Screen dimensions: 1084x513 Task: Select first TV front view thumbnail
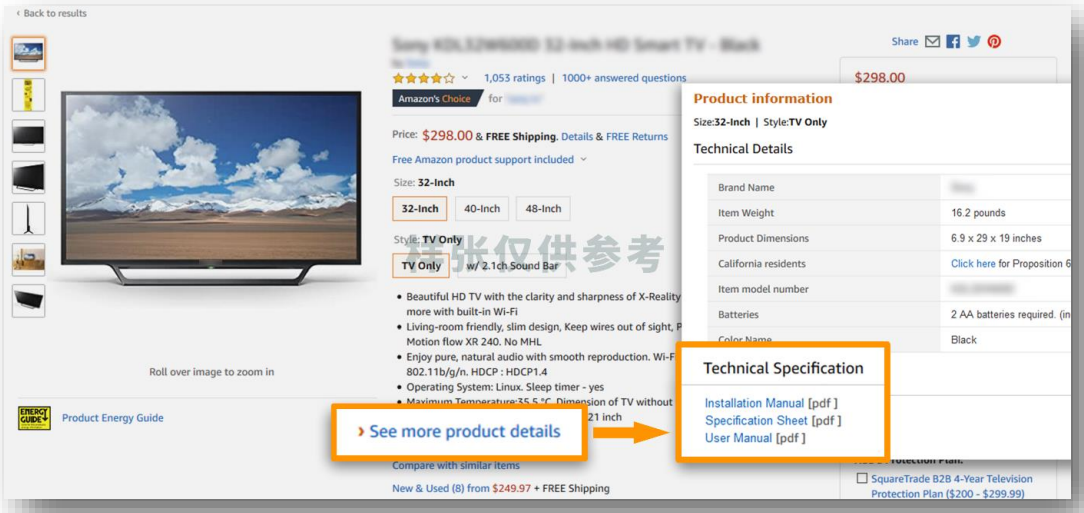click(28, 52)
